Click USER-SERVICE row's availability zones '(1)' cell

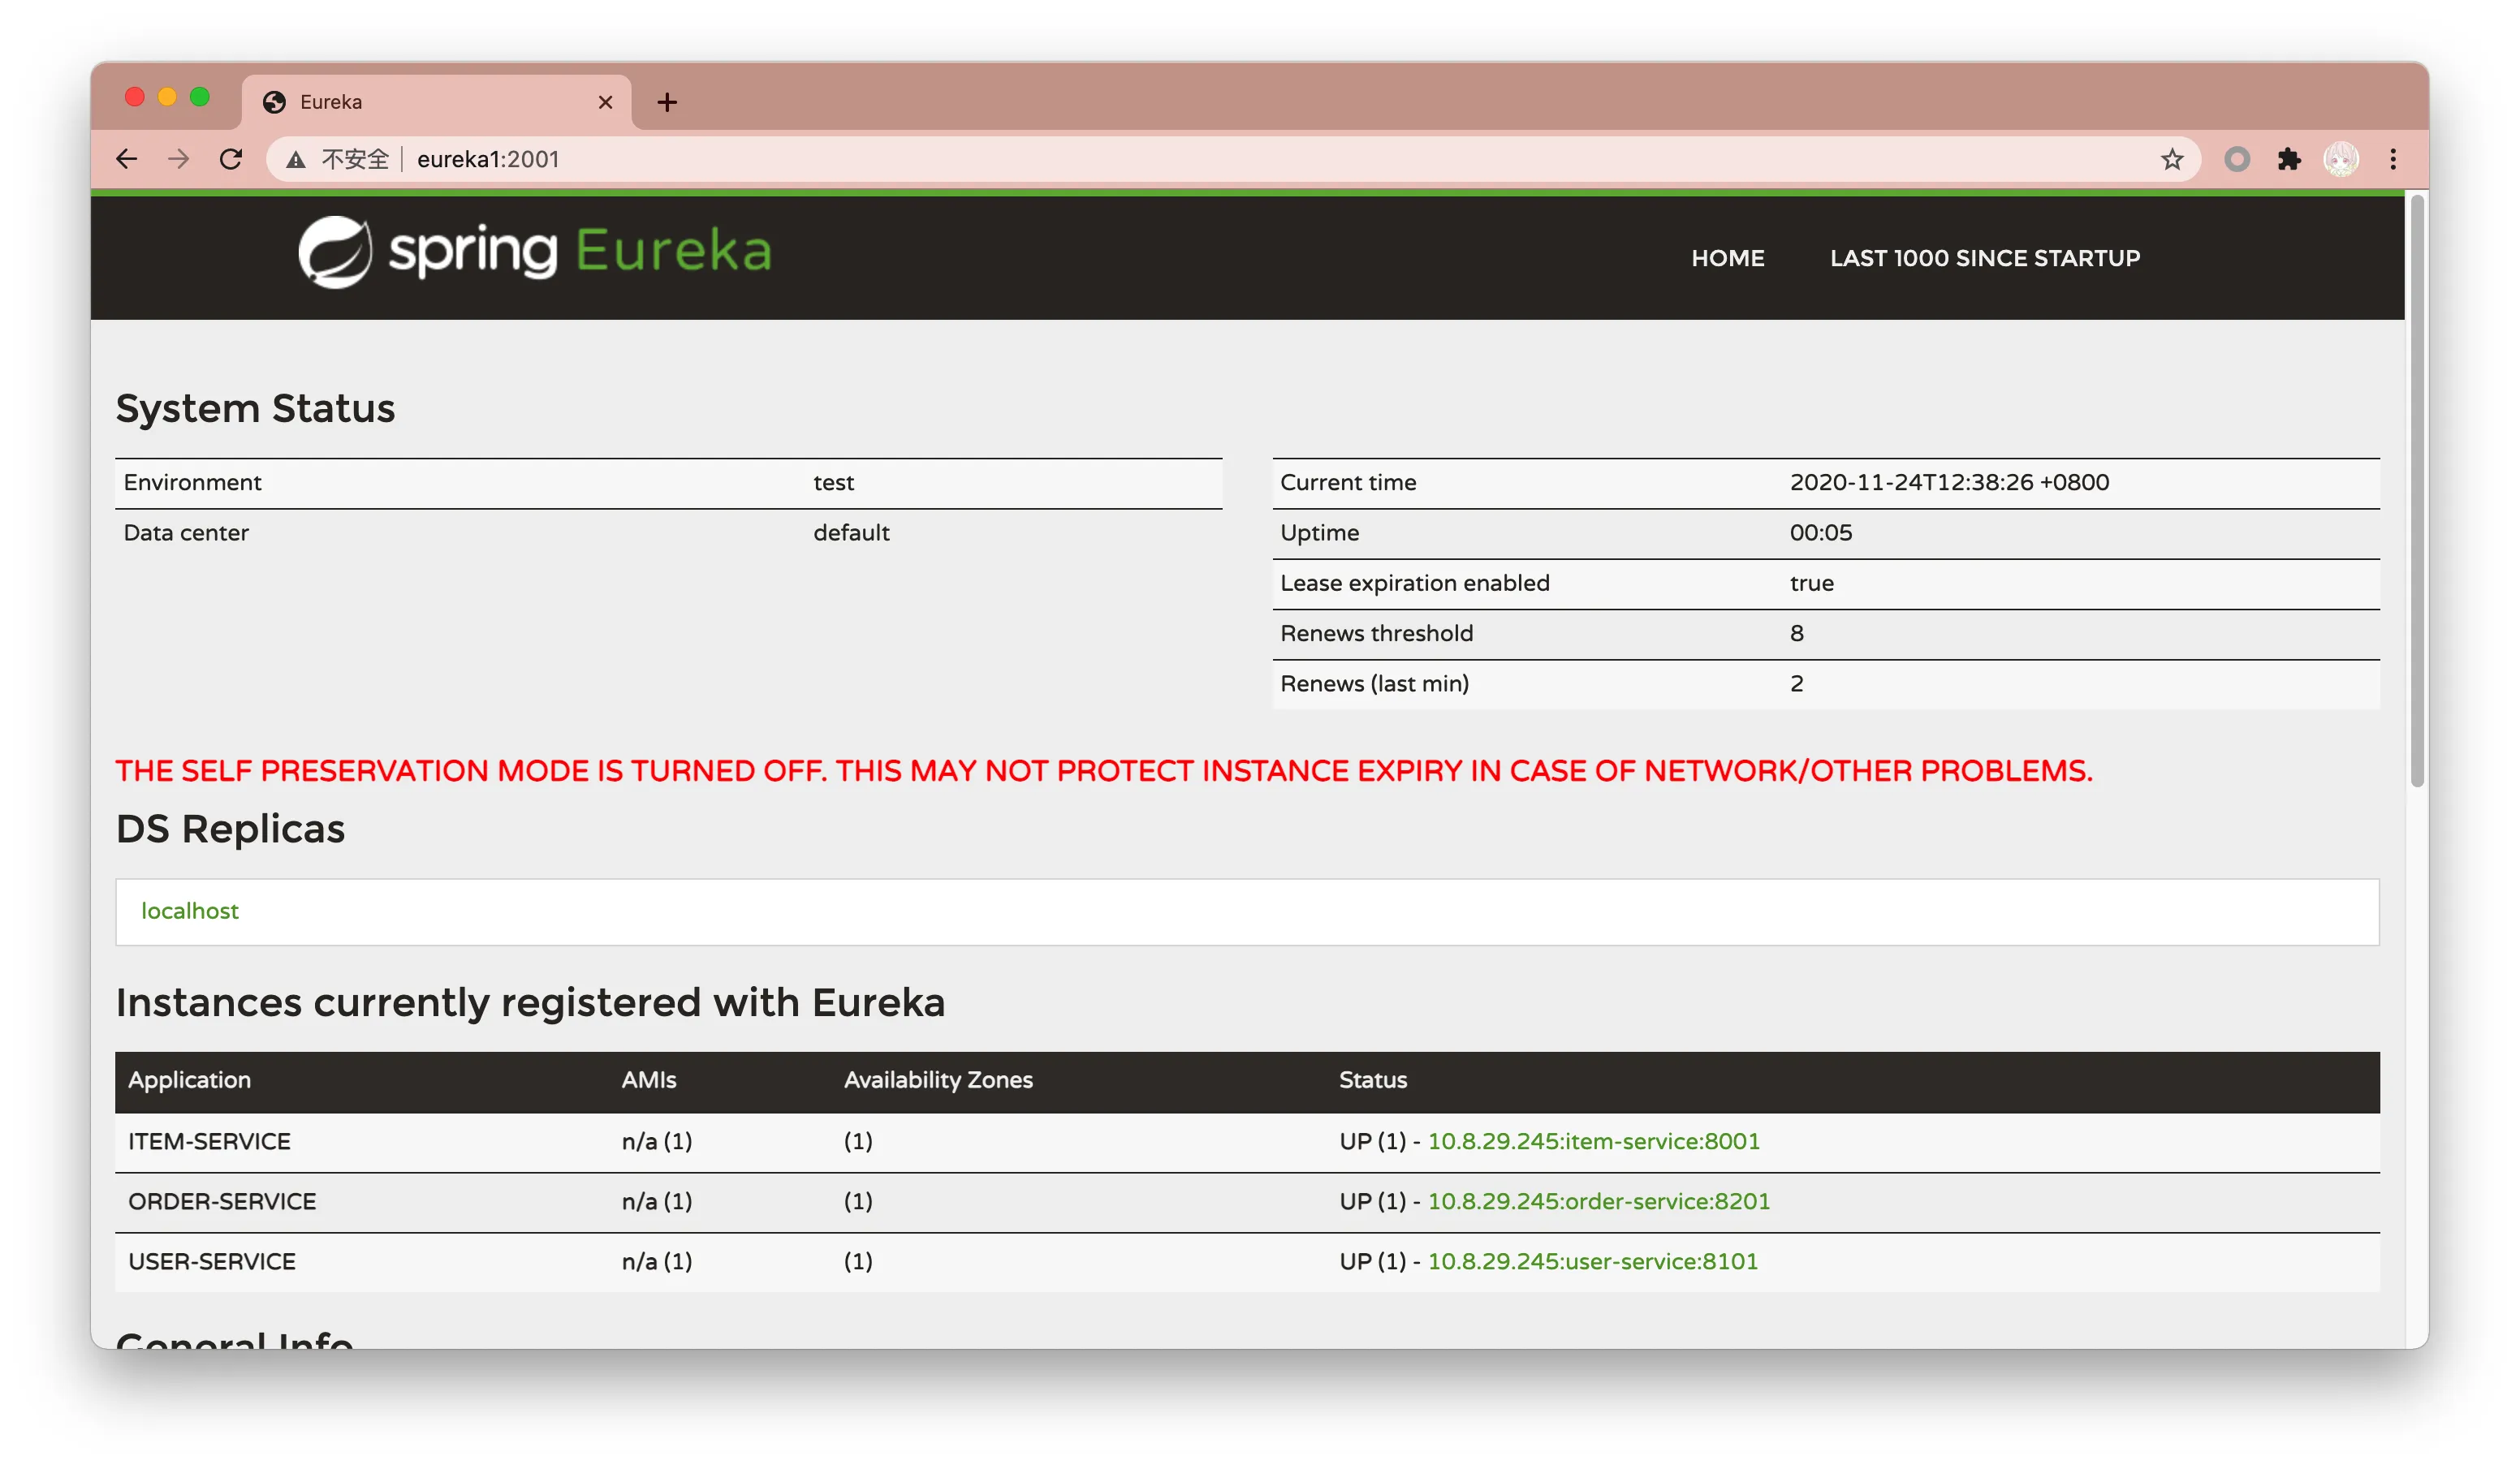(x=858, y=1261)
